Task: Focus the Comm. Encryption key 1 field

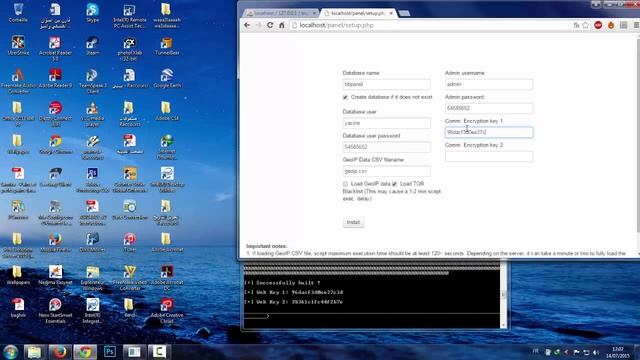Action: click(x=489, y=132)
